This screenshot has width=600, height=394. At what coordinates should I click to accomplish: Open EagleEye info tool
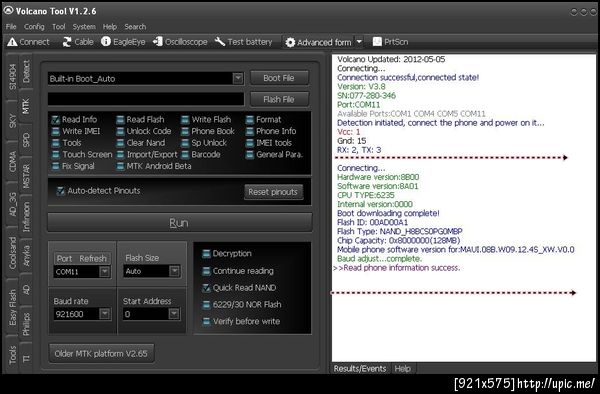[106, 42]
